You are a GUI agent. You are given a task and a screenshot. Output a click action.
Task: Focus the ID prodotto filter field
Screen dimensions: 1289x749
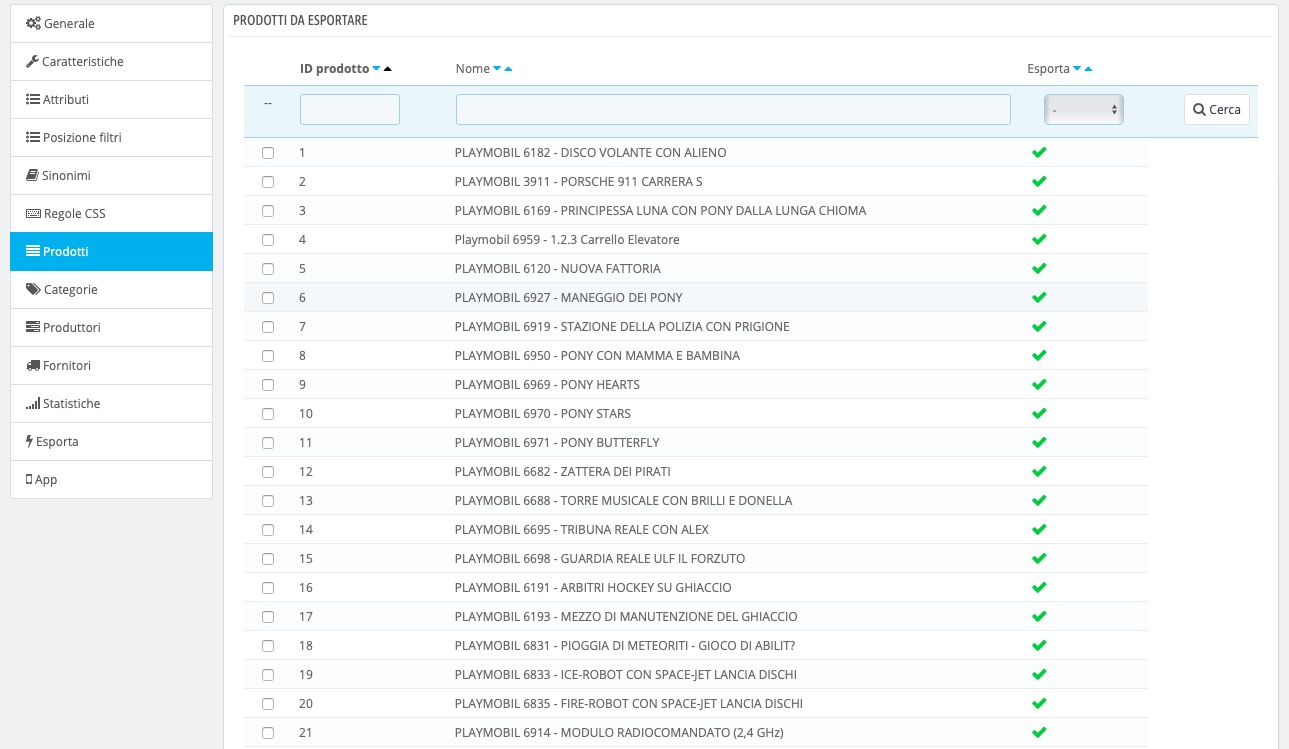click(x=350, y=110)
